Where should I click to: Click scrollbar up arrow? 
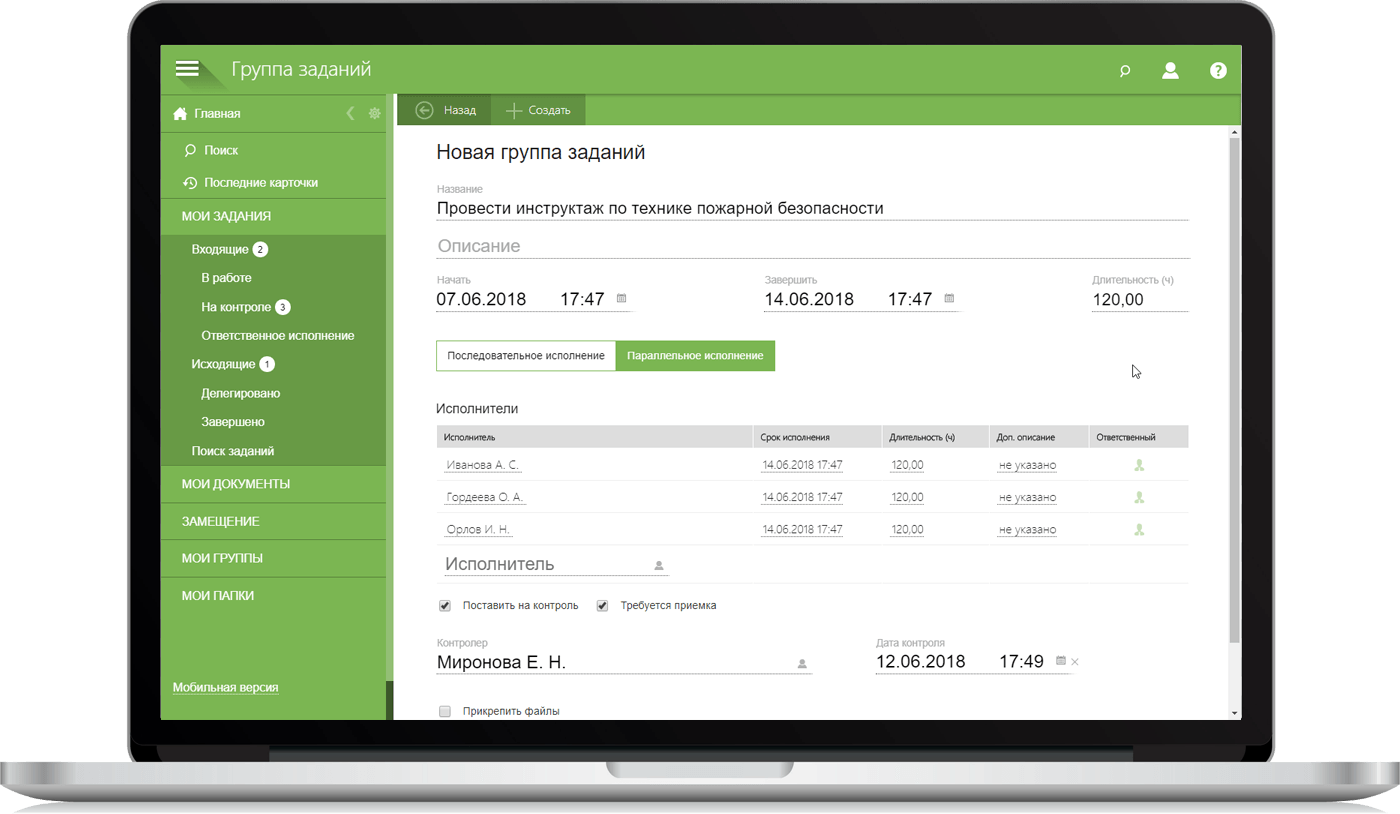[x=1235, y=133]
